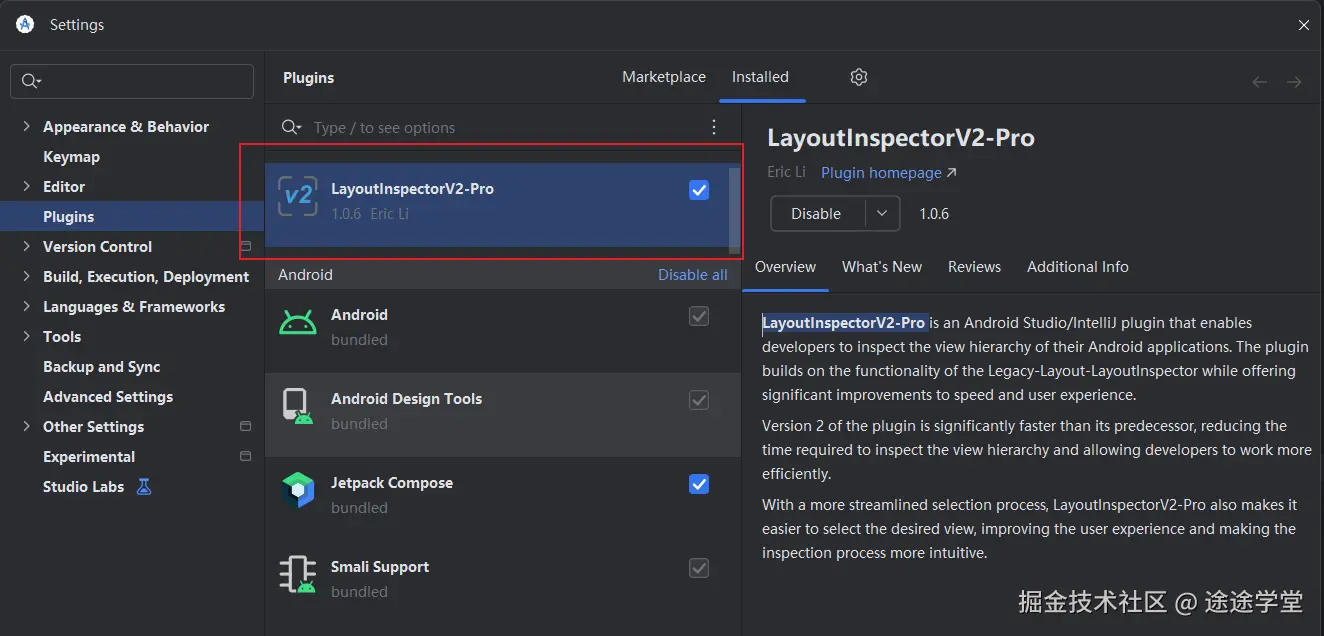This screenshot has width=1324, height=636.
Task: Toggle the Jetpack Compose plugin checkbox
Action: click(x=699, y=484)
